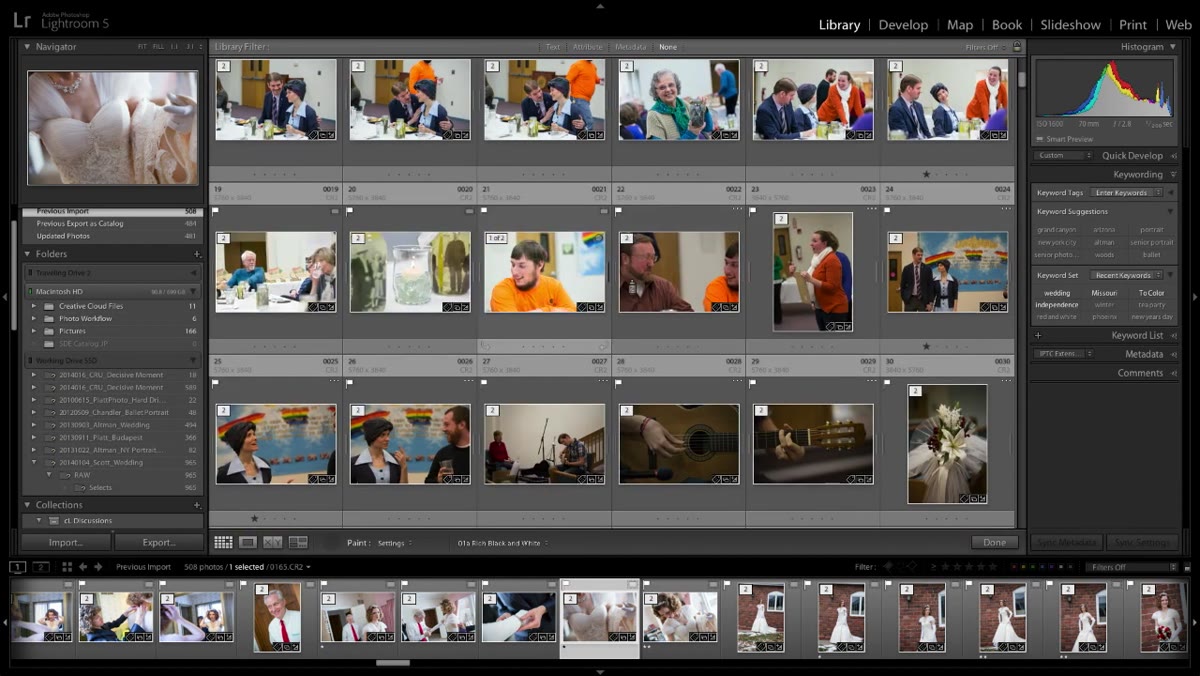Expand the Metadata panel
Image resolution: width=1200 pixels, height=676 pixels.
point(1173,354)
